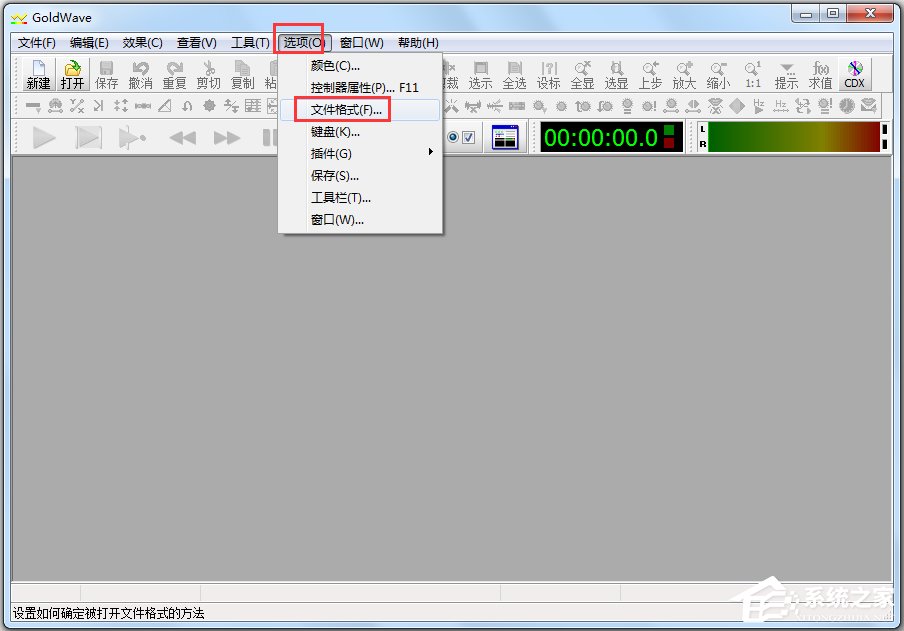Viewport: 904px width, 631px height.
Task: Open the 编辑(E) menu
Action: (89, 43)
